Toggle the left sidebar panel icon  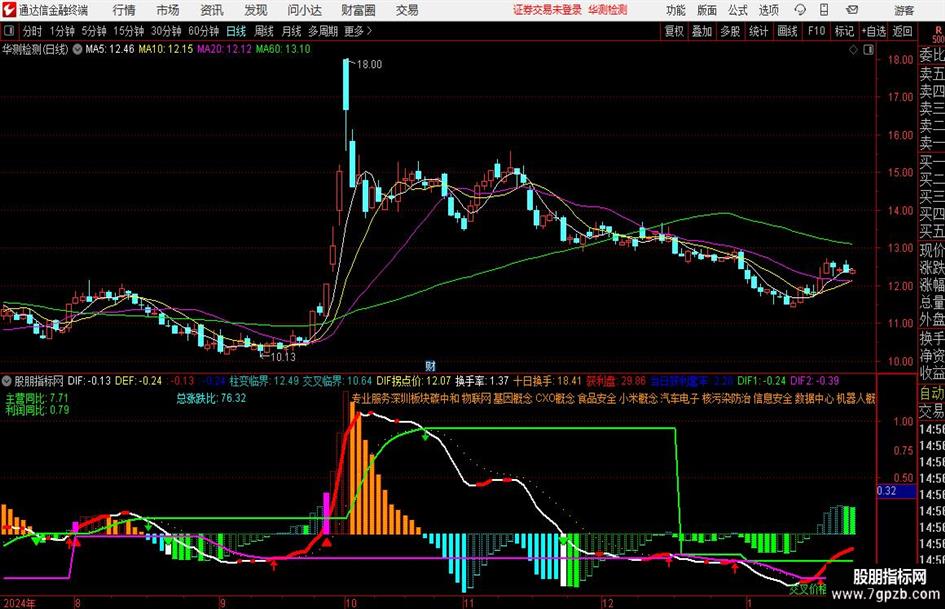click(9, 31)
